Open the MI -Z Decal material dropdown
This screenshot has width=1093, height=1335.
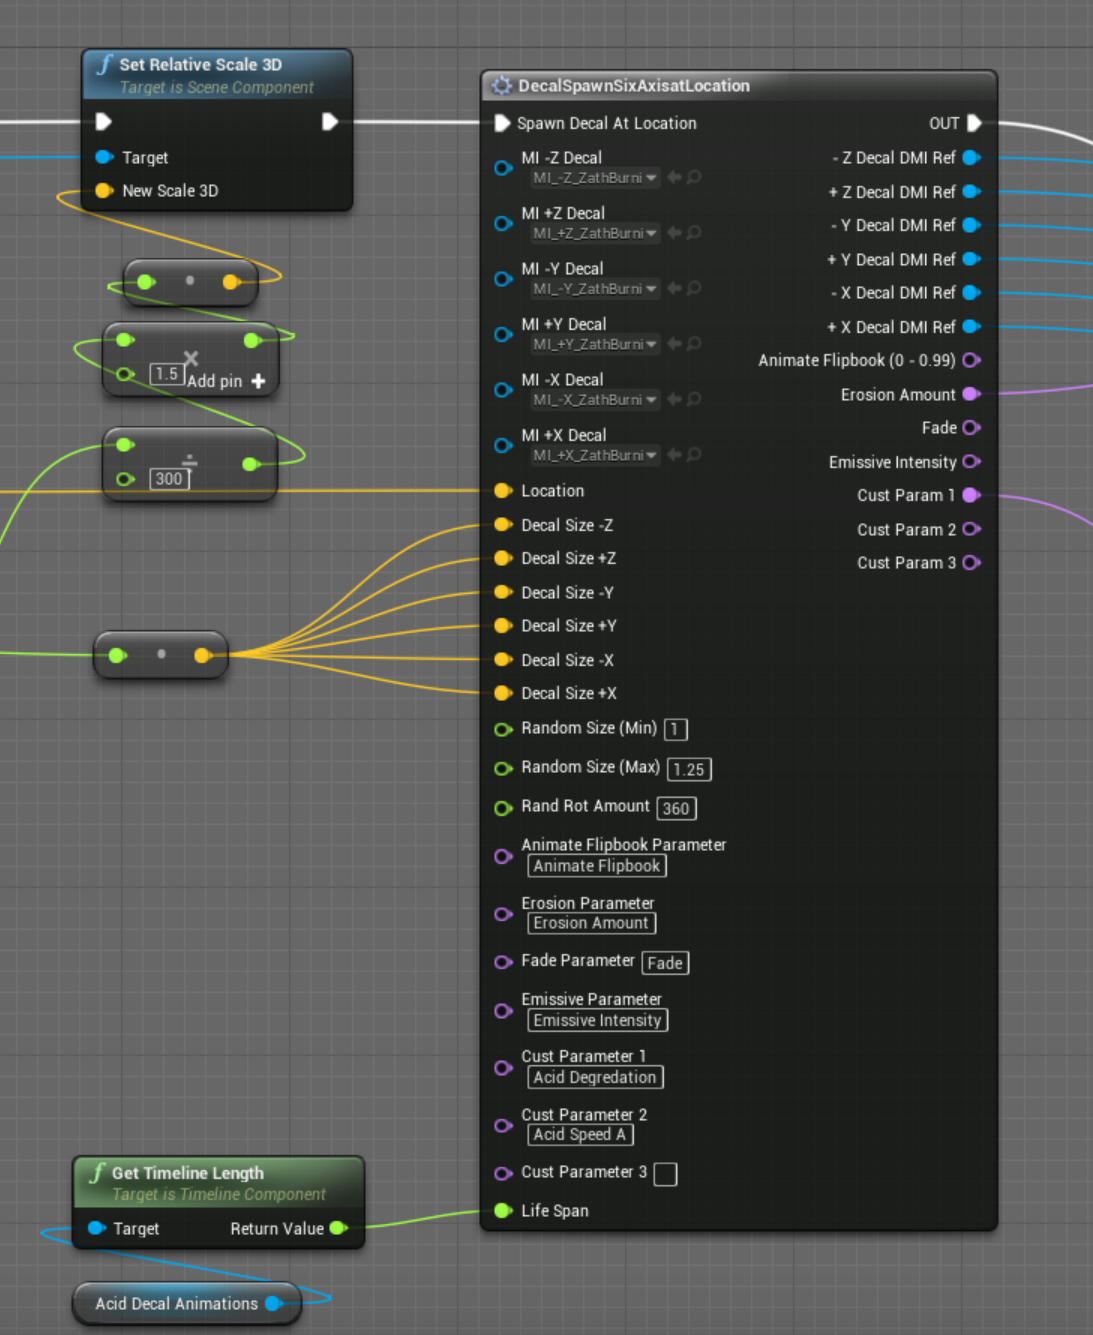point(594,178)
